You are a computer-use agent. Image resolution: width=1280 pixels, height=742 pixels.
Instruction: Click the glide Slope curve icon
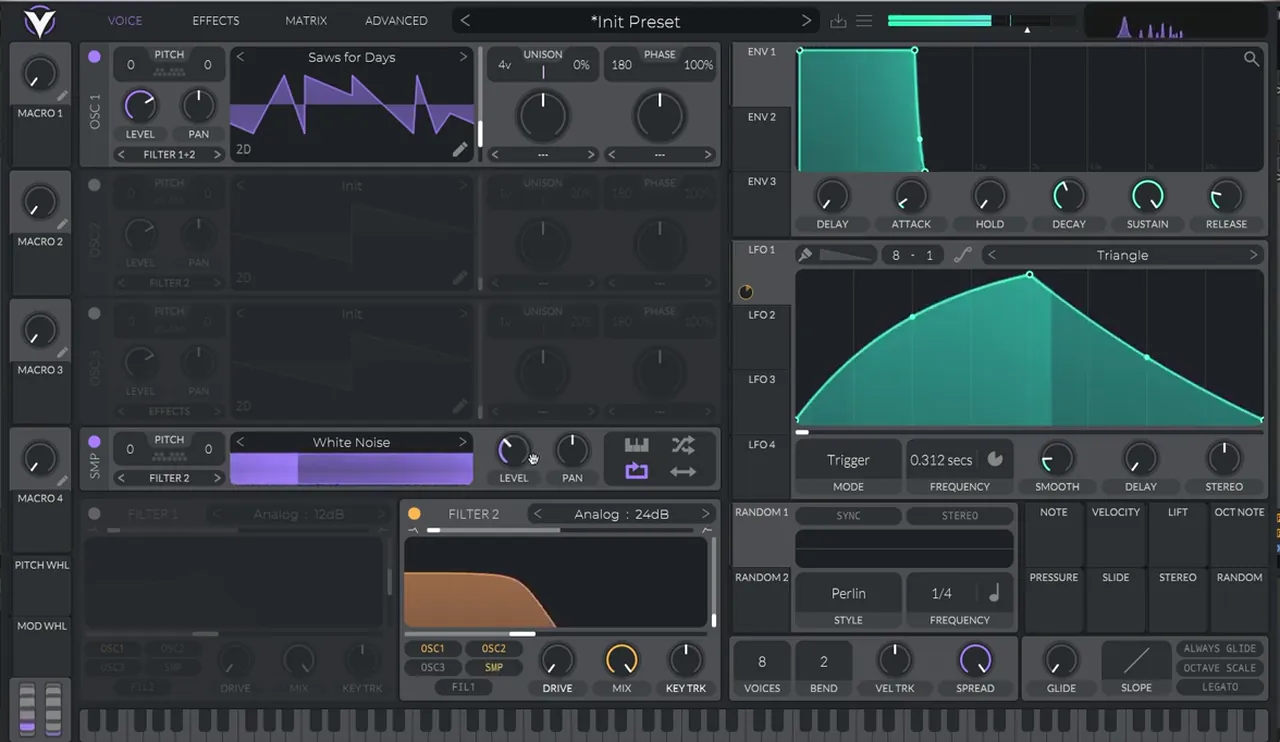1136,660
